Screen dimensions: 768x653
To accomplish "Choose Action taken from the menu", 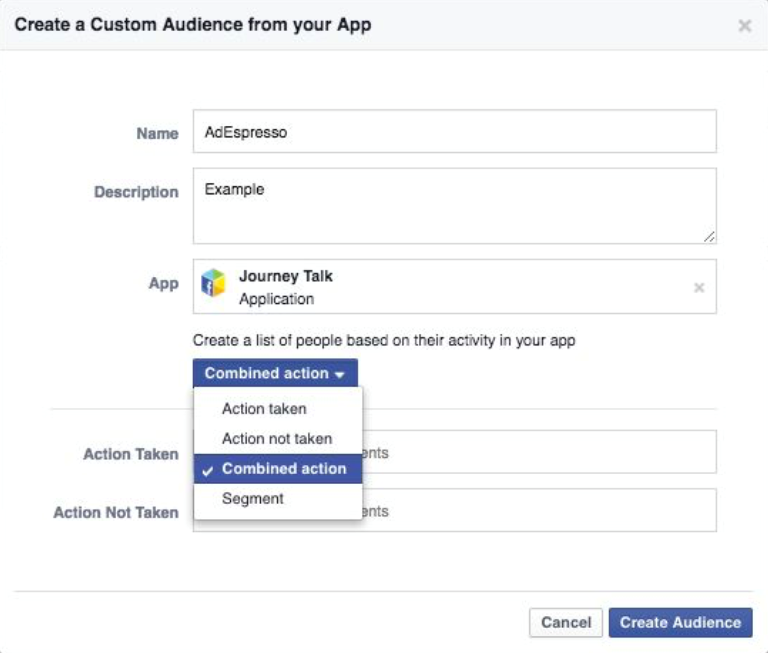I will point(264,408).
